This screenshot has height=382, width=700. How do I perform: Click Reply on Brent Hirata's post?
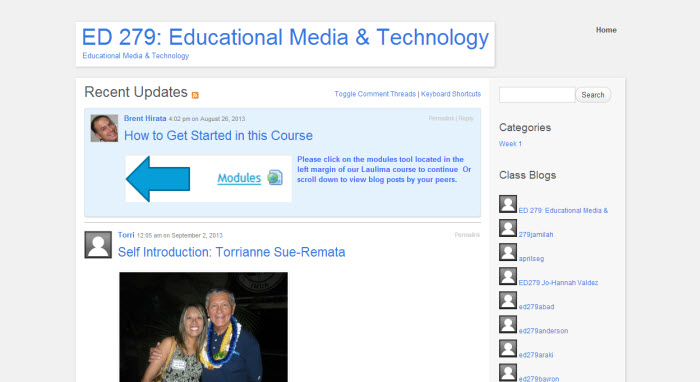coord(466,118)
